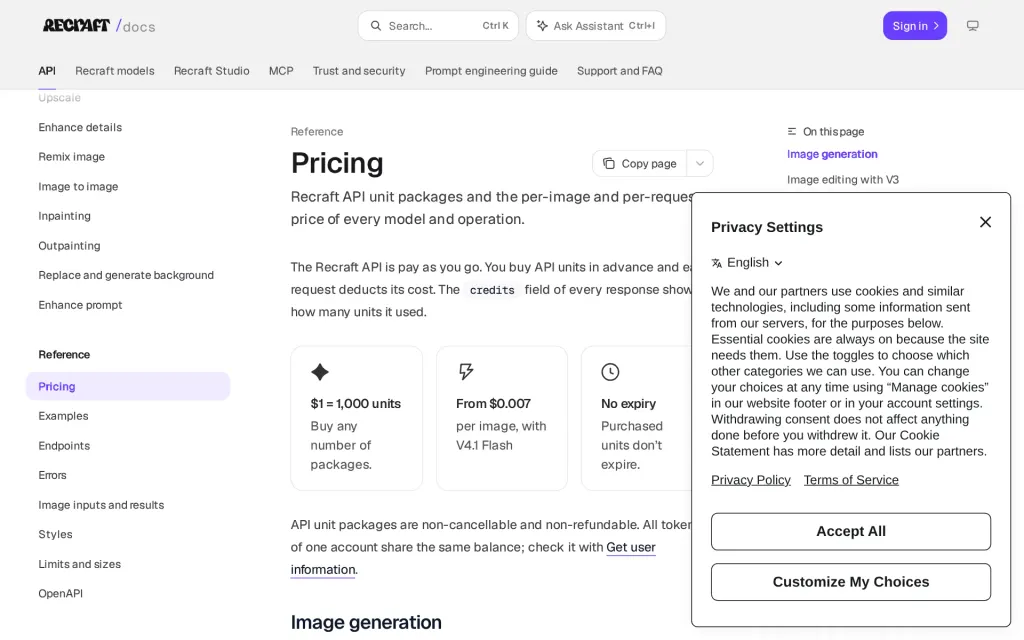Click the lightning icon above From $0.007
Image resolution: width=1024 pixels, height=640 pixels.
[x=466, y=372]
